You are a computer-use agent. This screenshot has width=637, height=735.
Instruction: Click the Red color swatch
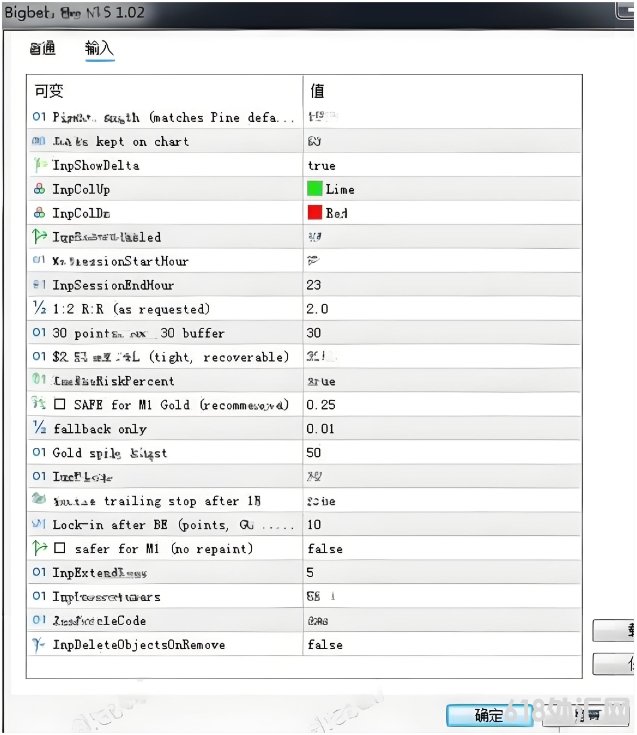point(315,213)
